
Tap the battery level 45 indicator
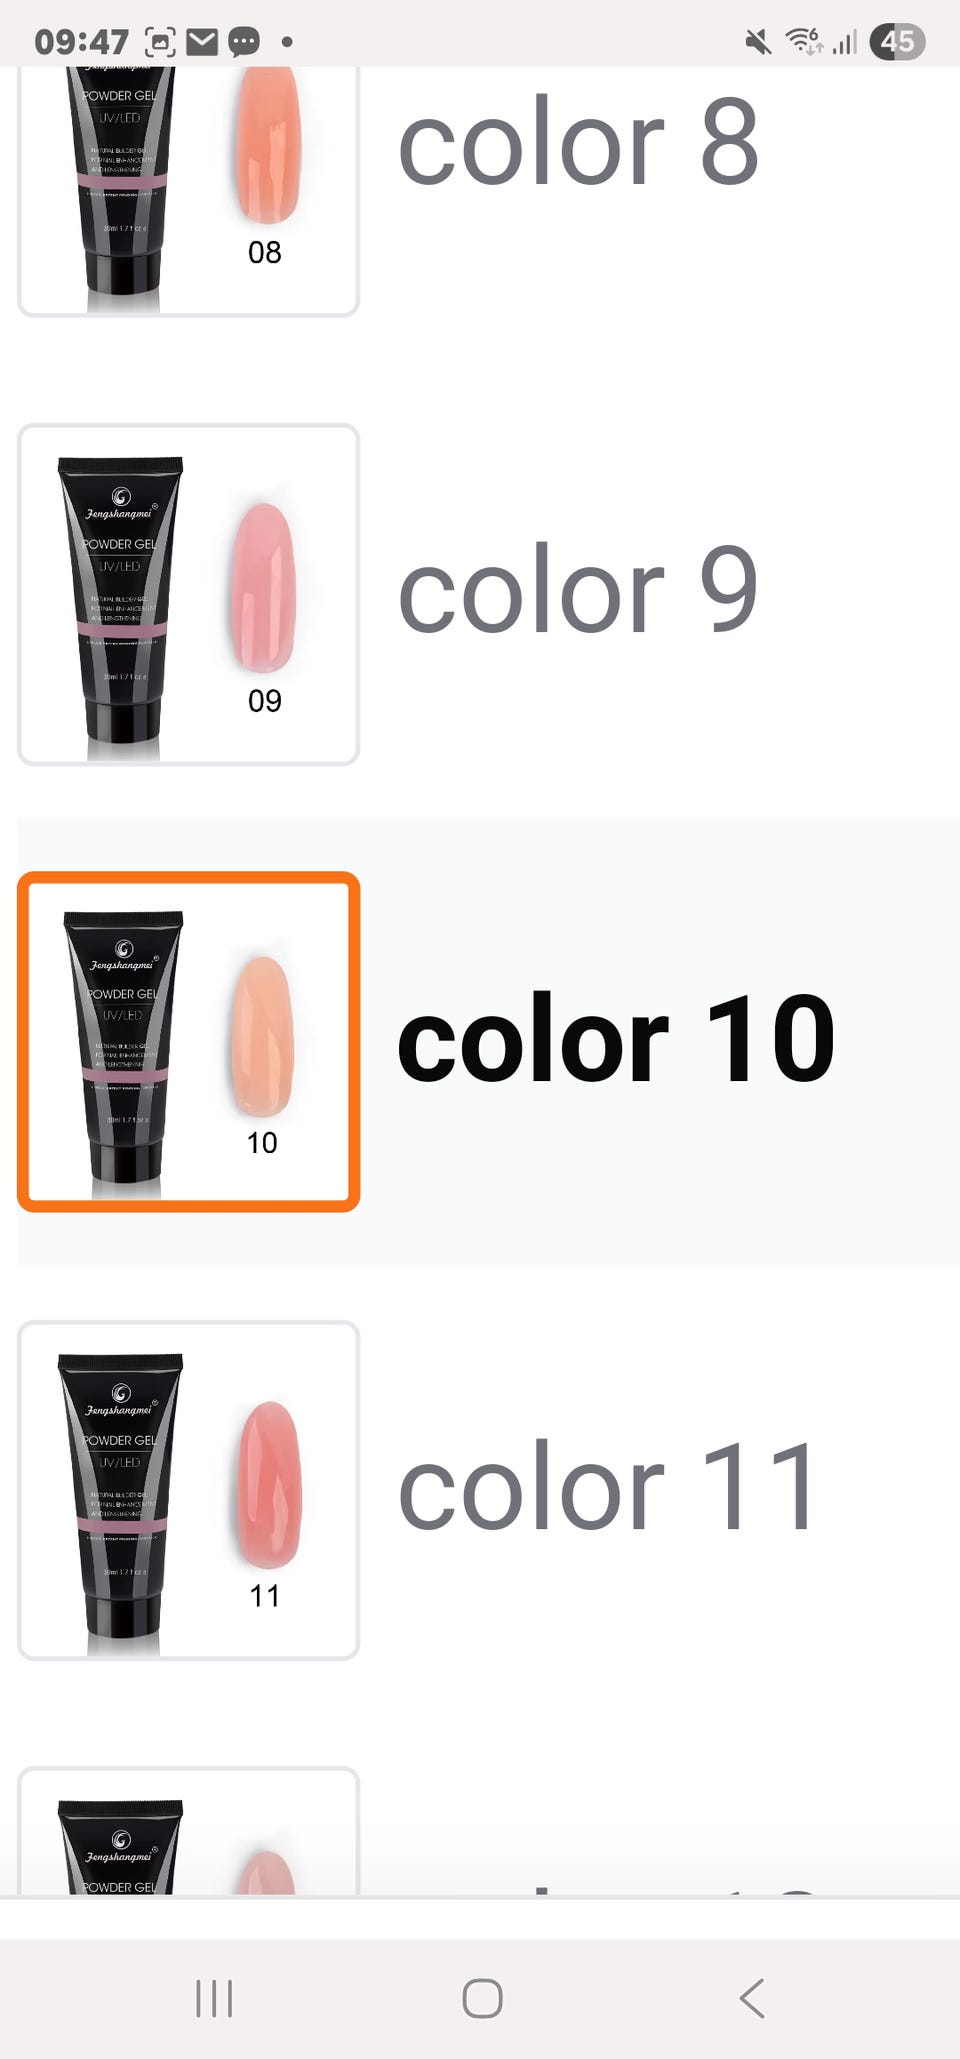pos(897,41)
